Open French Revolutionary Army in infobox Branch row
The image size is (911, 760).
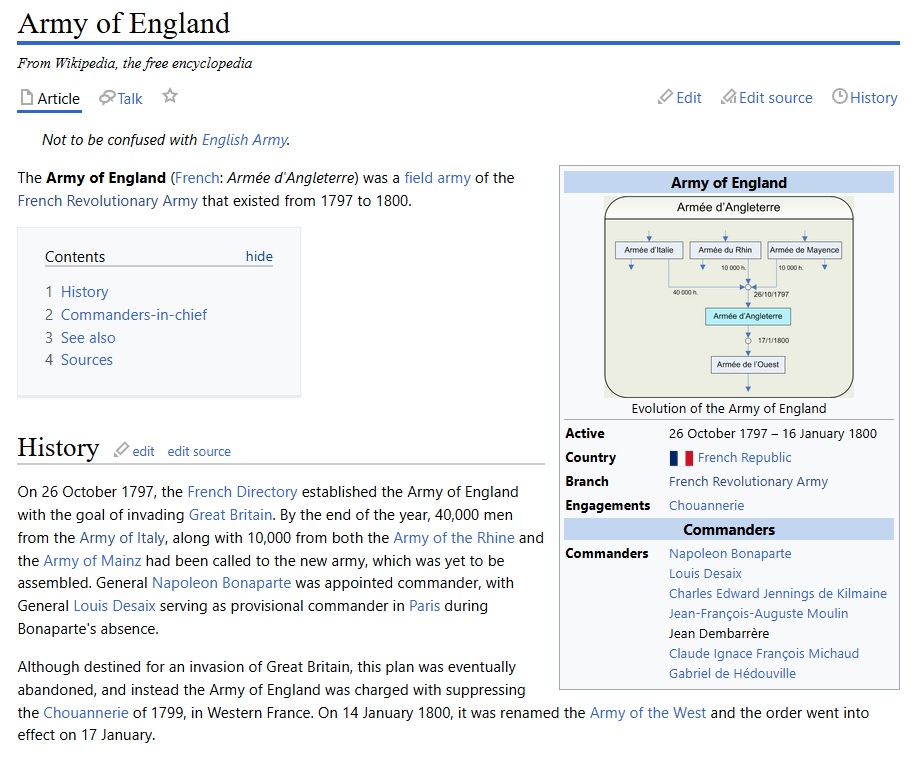point(748,482)
